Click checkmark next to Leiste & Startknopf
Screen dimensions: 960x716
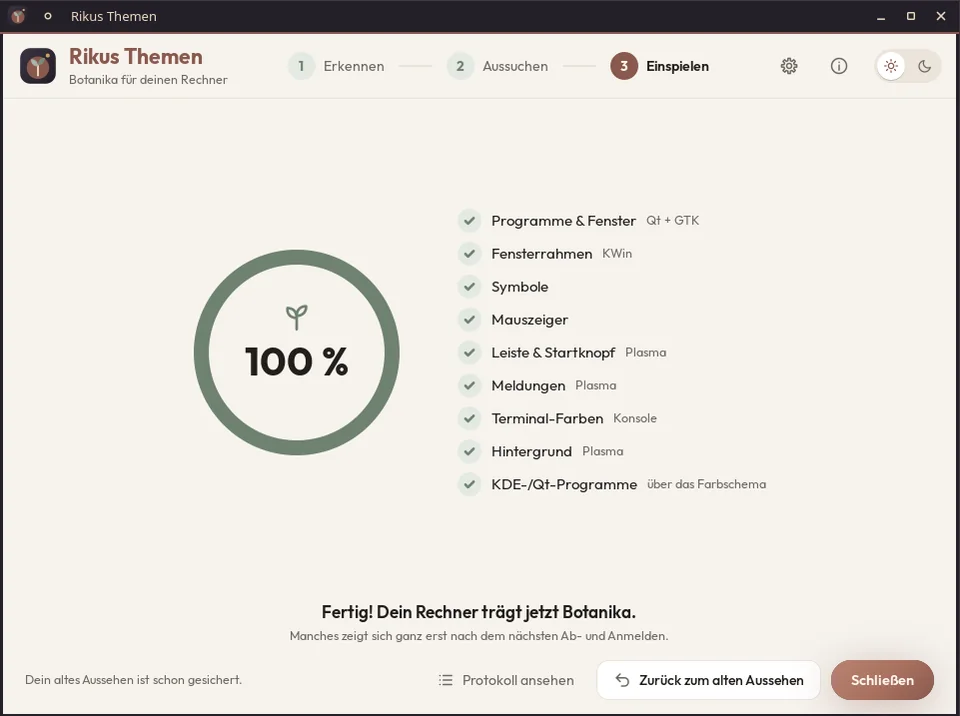pos(470,353)
